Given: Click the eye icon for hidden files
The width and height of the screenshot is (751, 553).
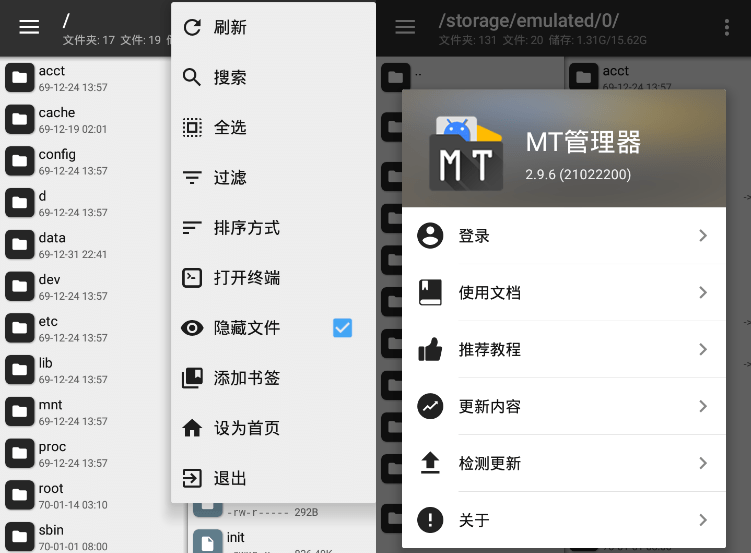Looking at the screenshot, I should (192, 328).
